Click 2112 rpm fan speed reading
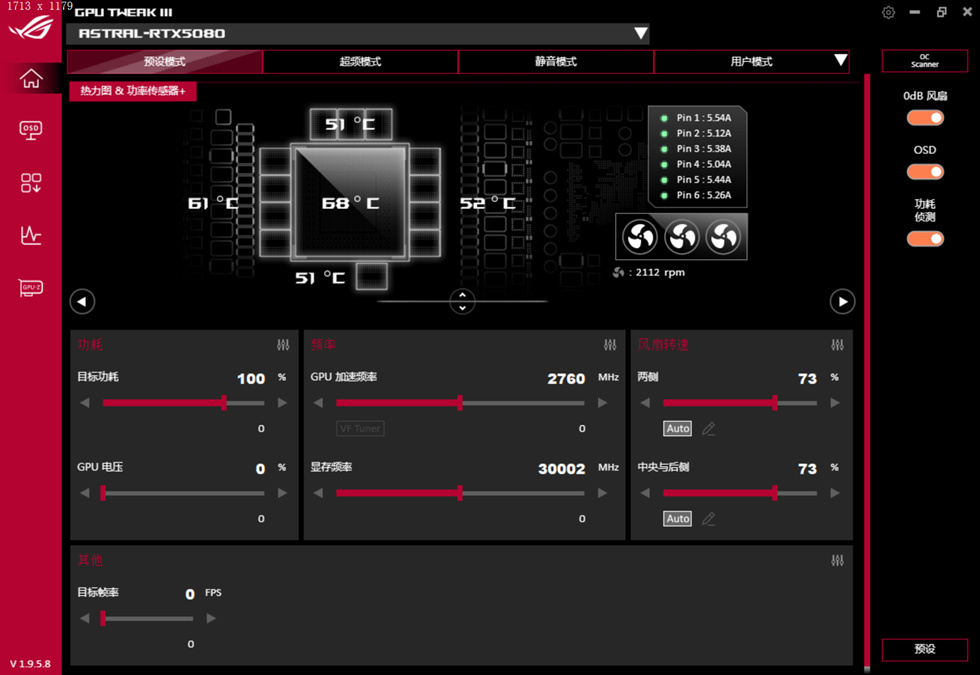980x675 pixels. (x=660, y=272)
